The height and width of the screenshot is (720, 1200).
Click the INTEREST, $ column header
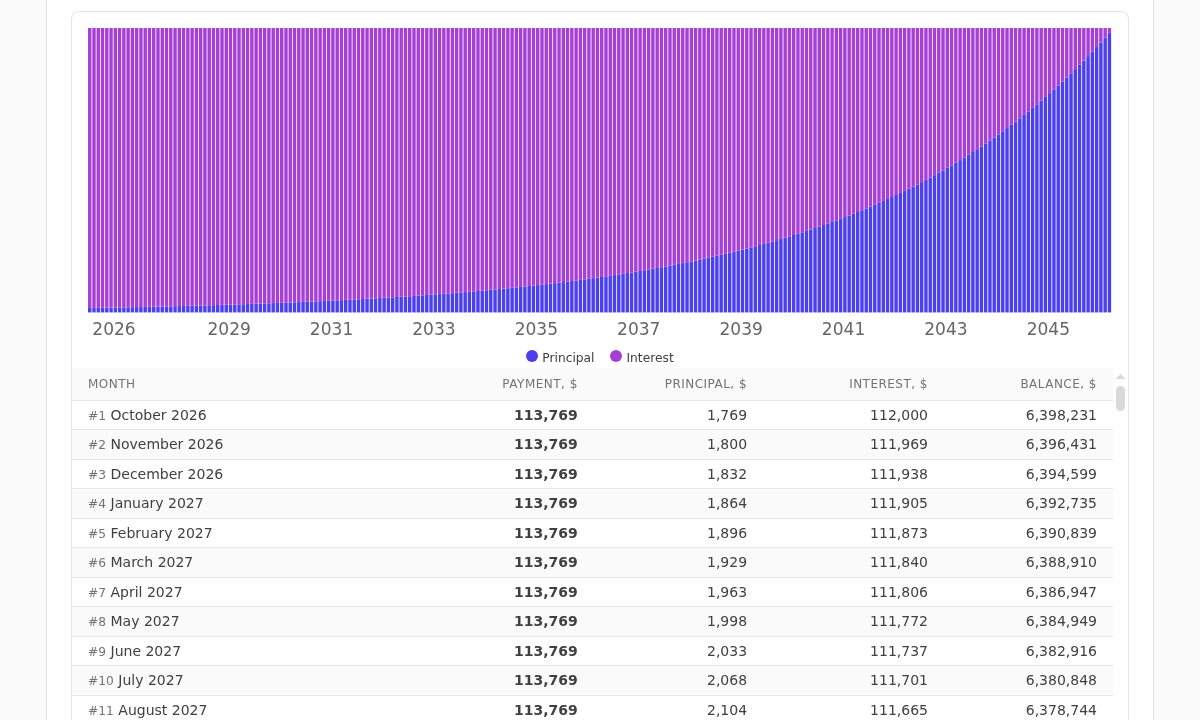coord(888,384)
